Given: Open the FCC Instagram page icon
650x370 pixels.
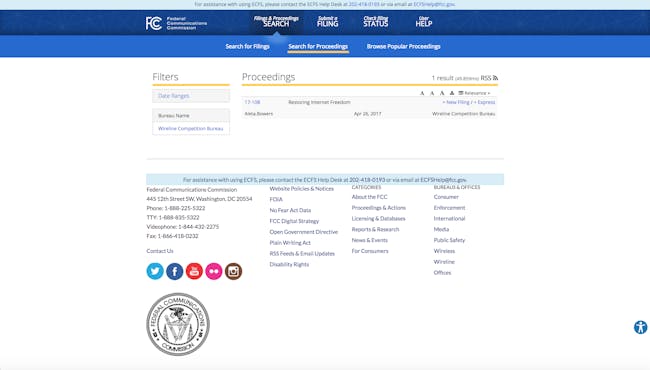Looking at the screenshot, I should click(x=233, y=271).
